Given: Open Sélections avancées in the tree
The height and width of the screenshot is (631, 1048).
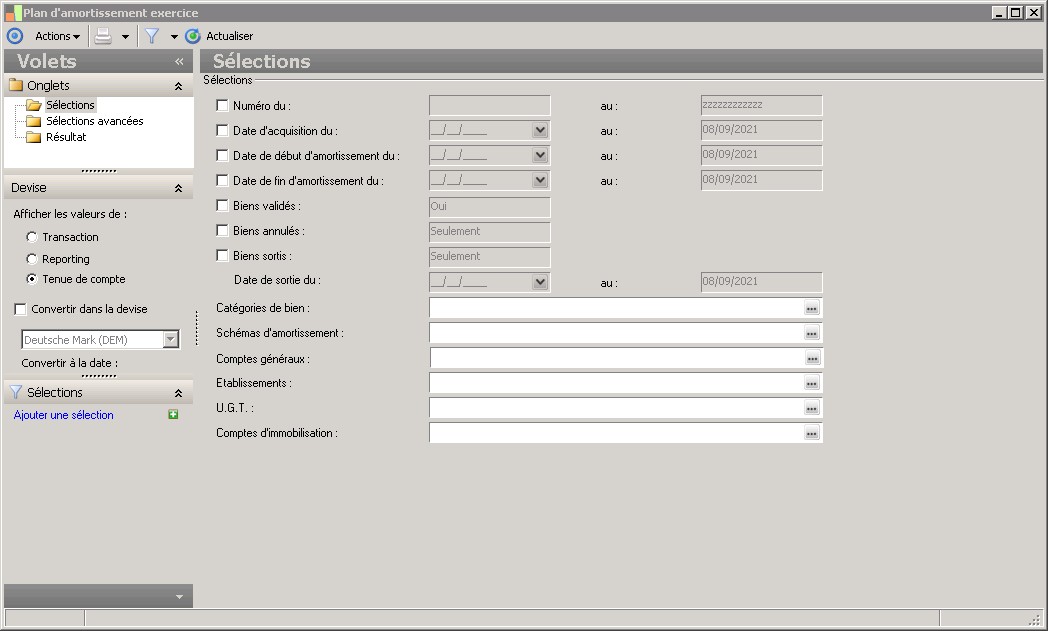Looking at the screenshot, I should click(x=94, y=121).
